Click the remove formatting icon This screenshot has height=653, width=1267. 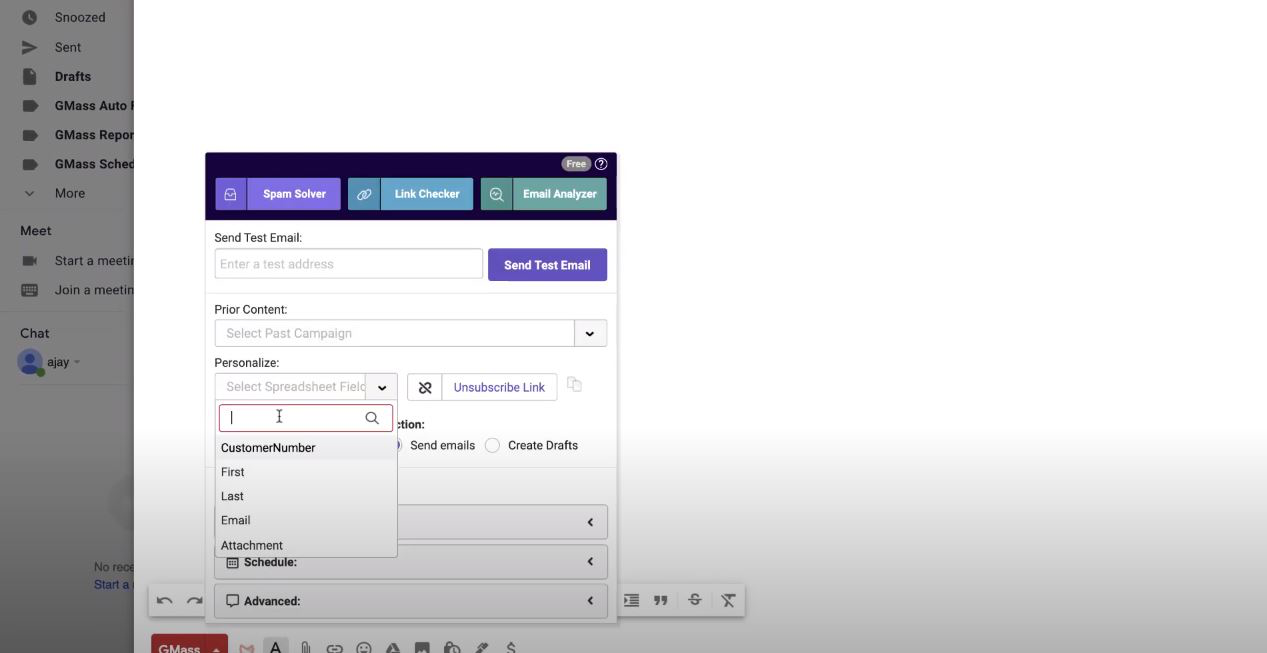click(x=728, y=600)
